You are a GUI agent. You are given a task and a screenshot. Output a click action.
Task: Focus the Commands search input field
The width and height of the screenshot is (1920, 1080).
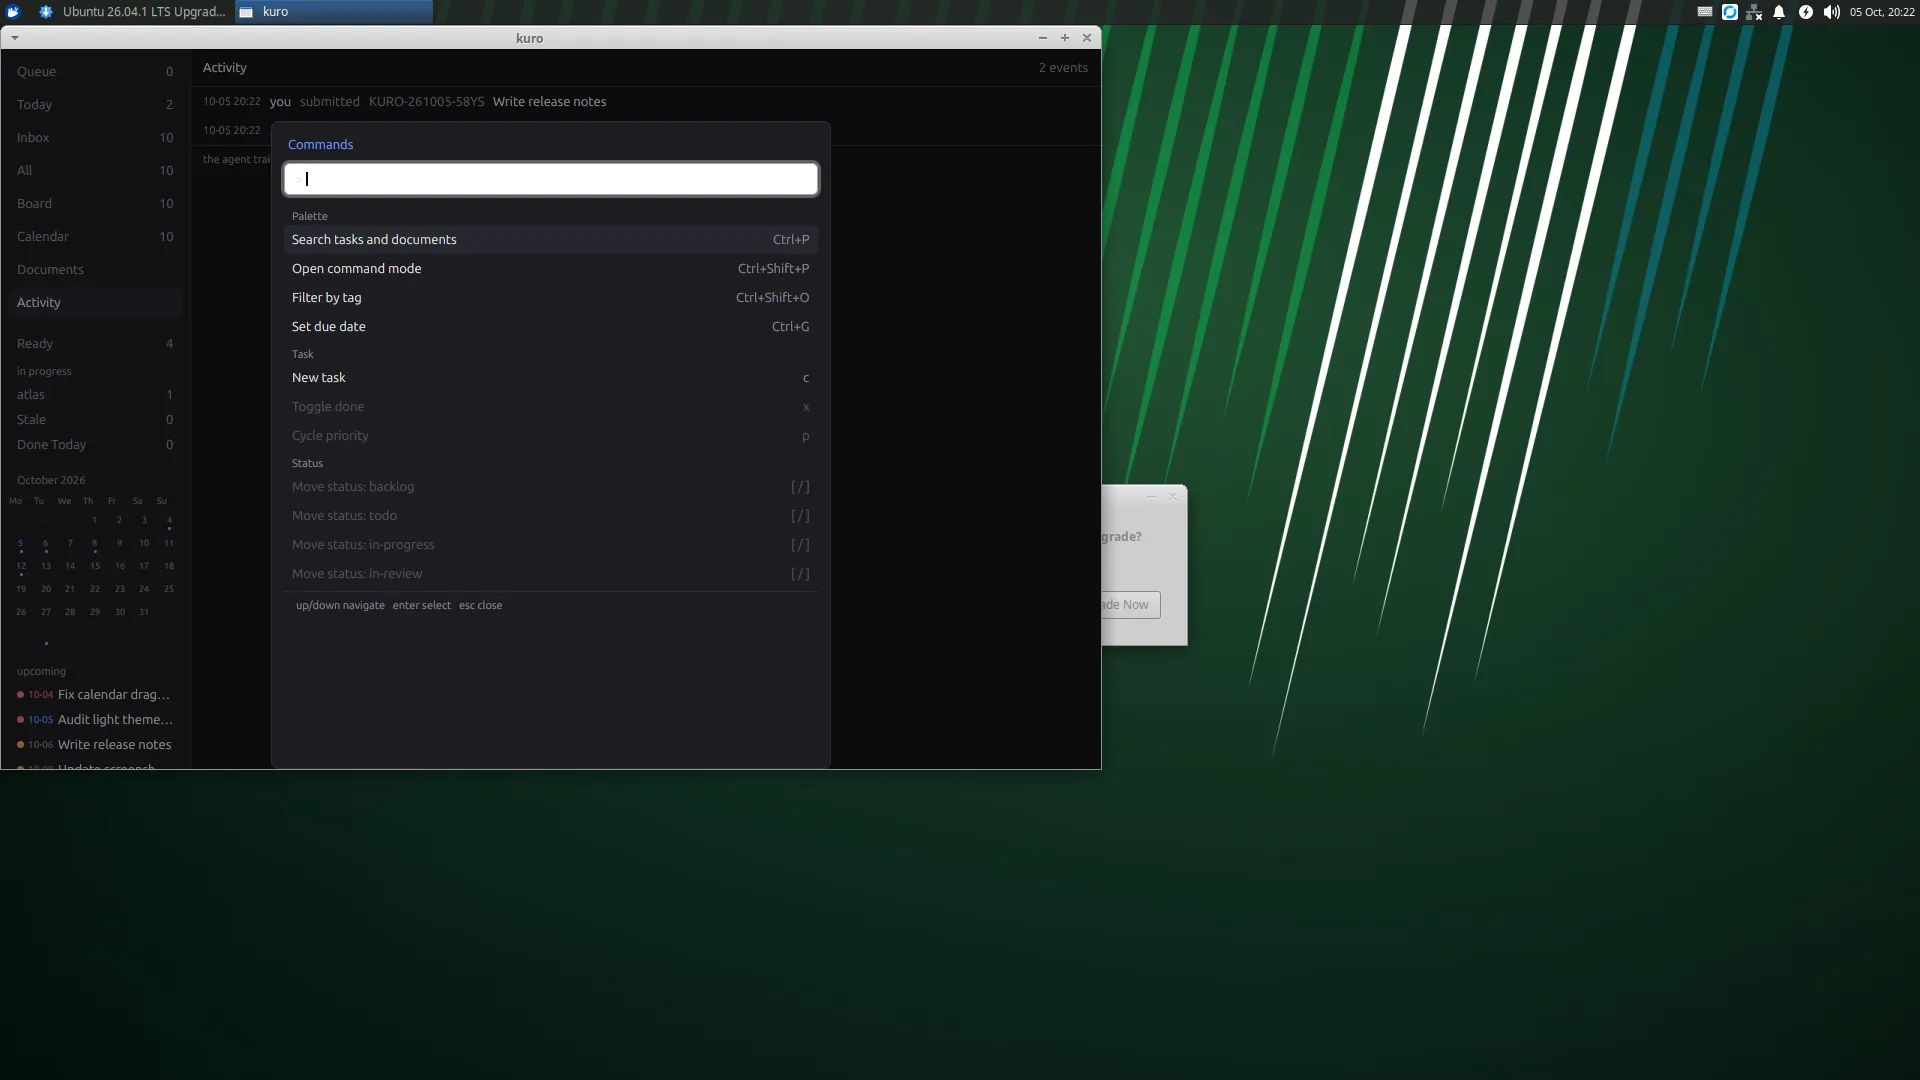(551, 179)
